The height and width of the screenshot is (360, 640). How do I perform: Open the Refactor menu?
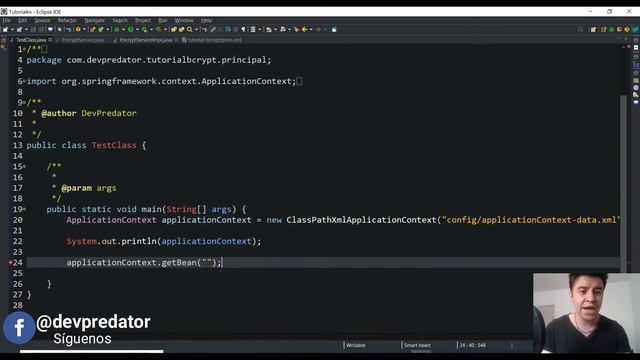click(67, 20)
